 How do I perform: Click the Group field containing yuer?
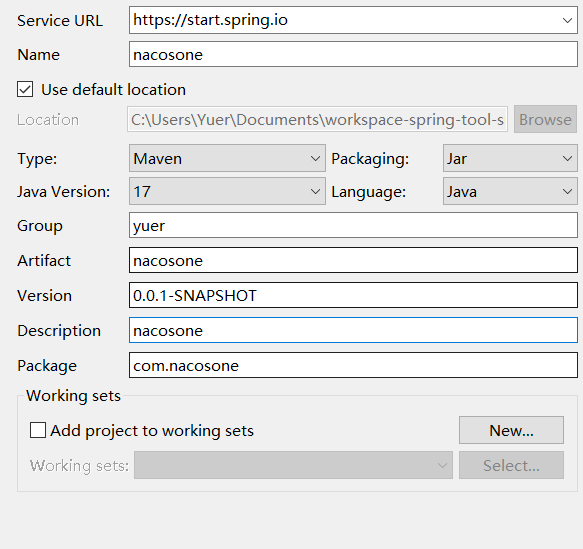tap(353, 225)
